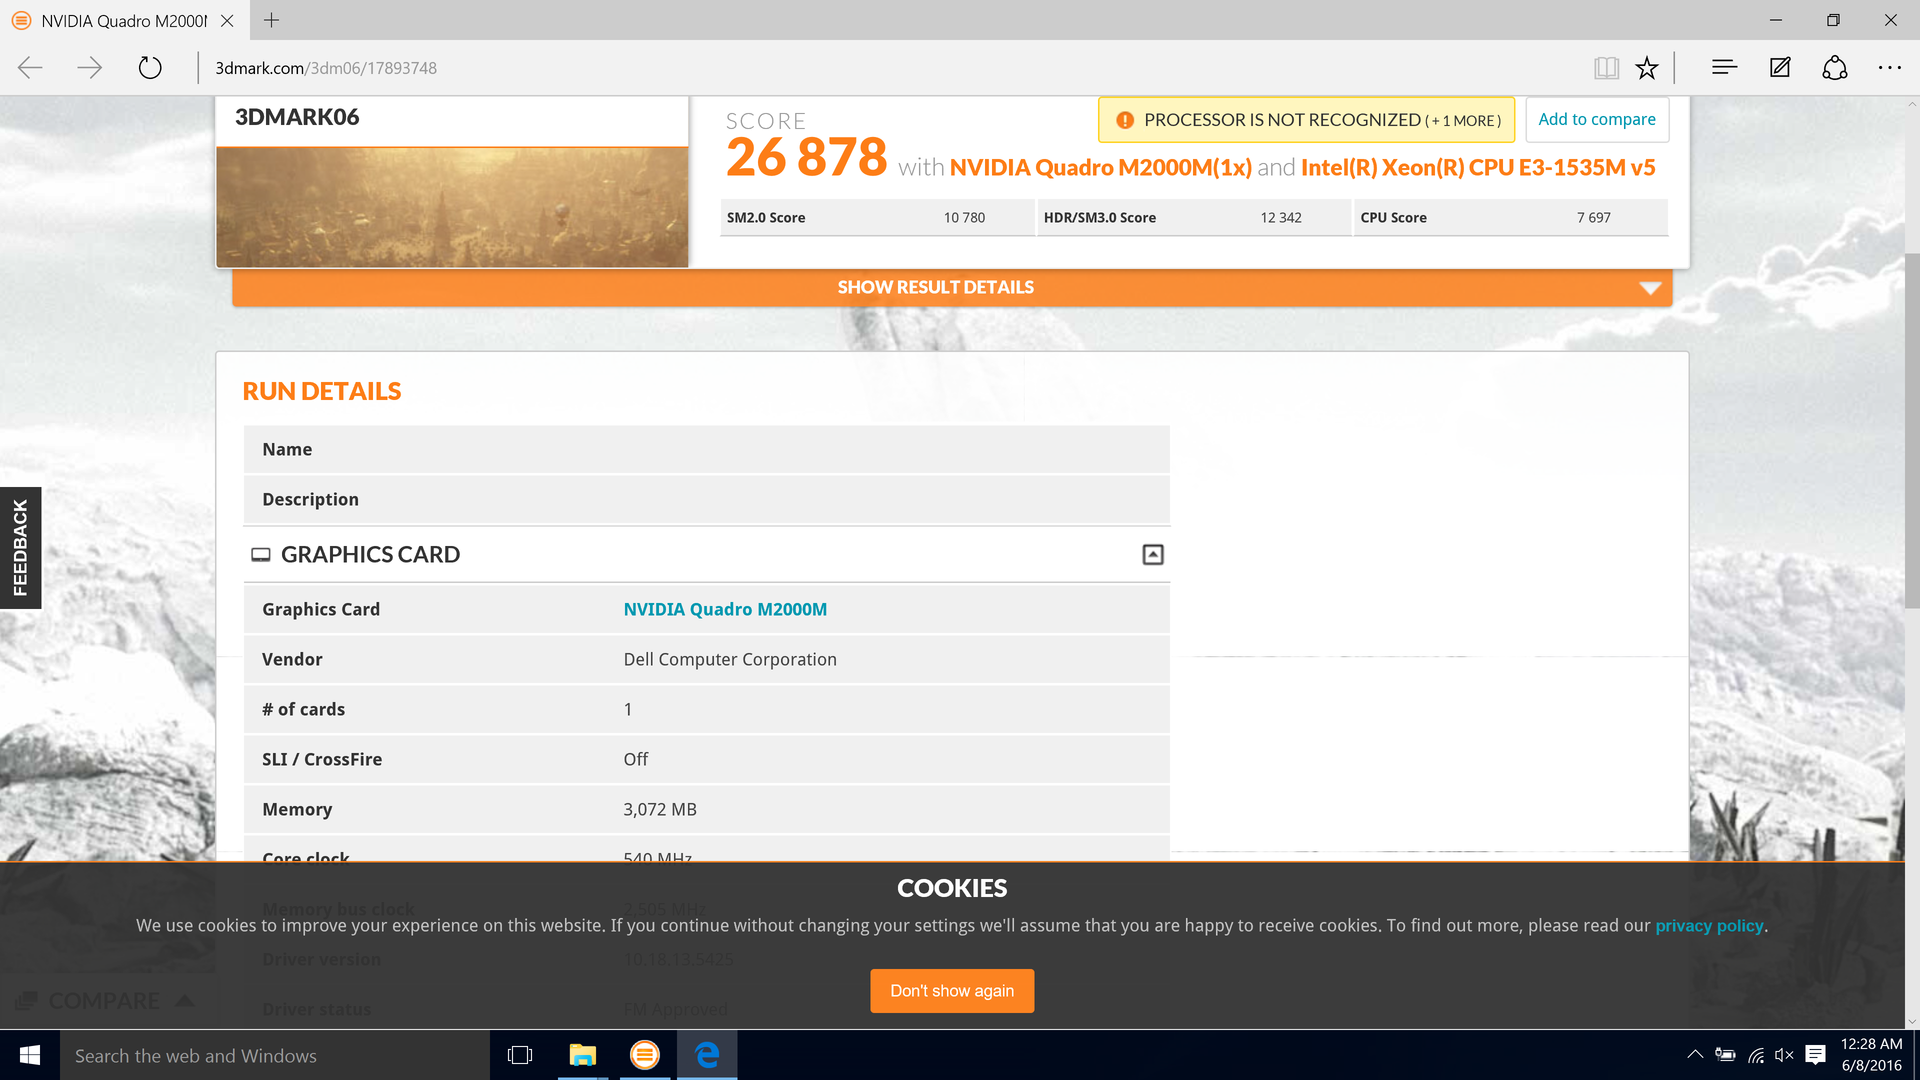
Task: Open Task View on taskbar
Action: tap(520, 1055)
